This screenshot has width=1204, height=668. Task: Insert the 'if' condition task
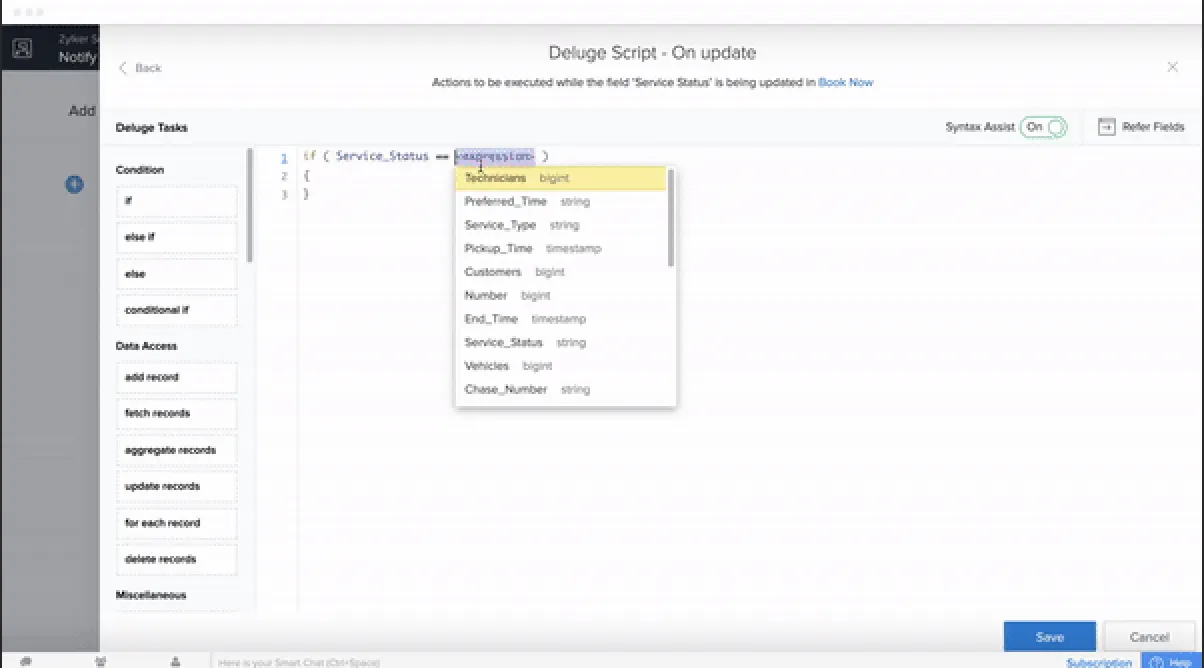[177, 201]
